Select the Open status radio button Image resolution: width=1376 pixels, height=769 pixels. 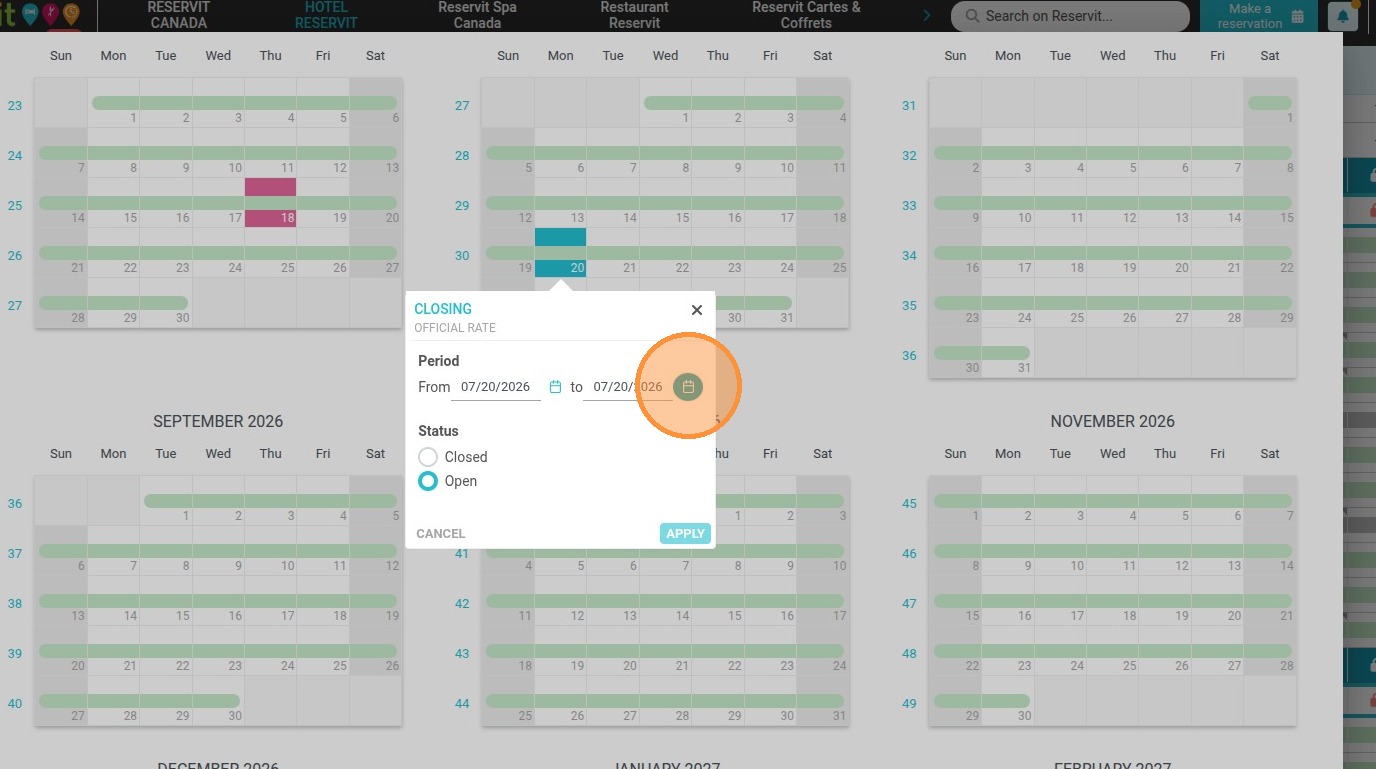pos(428,481)
